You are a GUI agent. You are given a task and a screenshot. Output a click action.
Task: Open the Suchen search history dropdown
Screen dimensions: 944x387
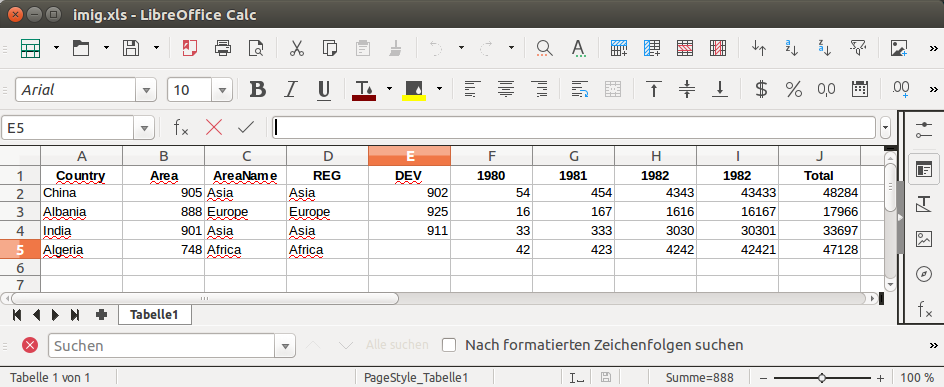click(285, 345)
